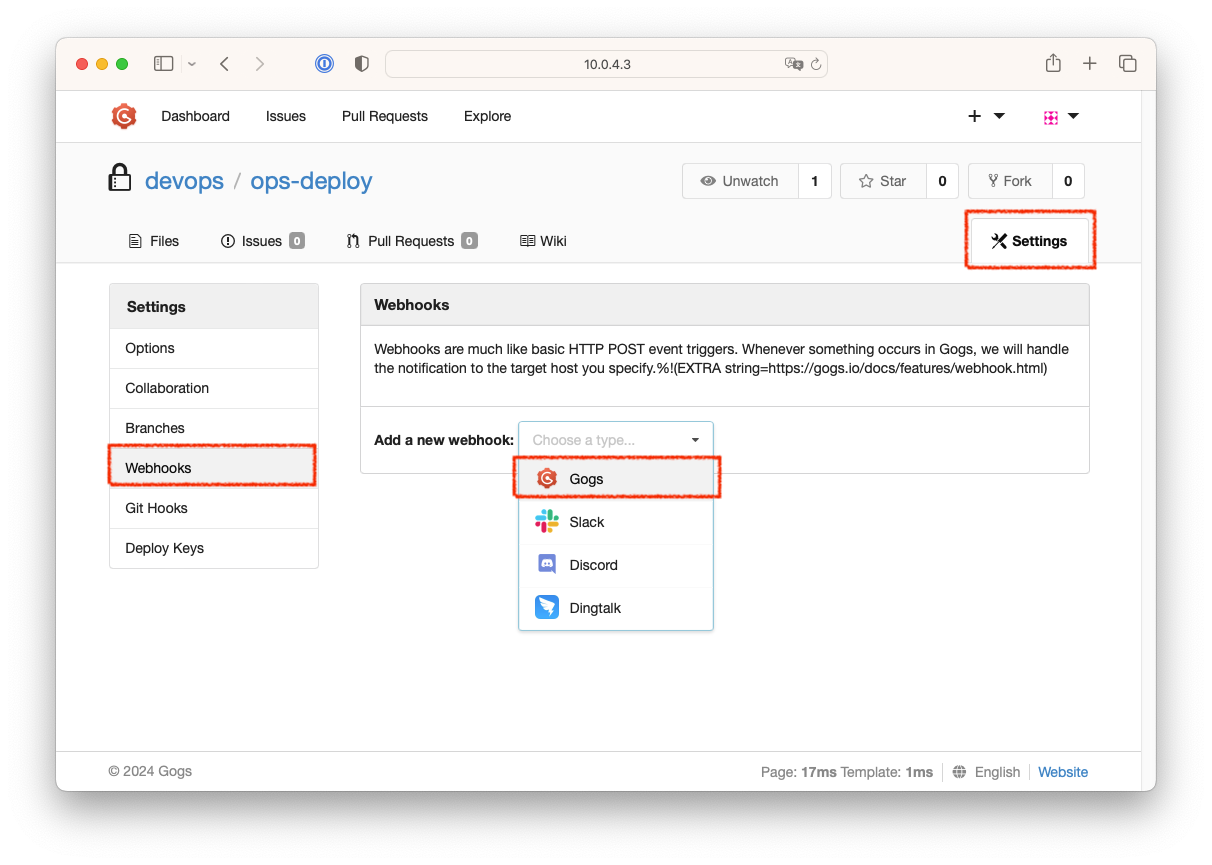Open the devops owner link
Screen dimensions: 1212x865
[x=184, y=181]
